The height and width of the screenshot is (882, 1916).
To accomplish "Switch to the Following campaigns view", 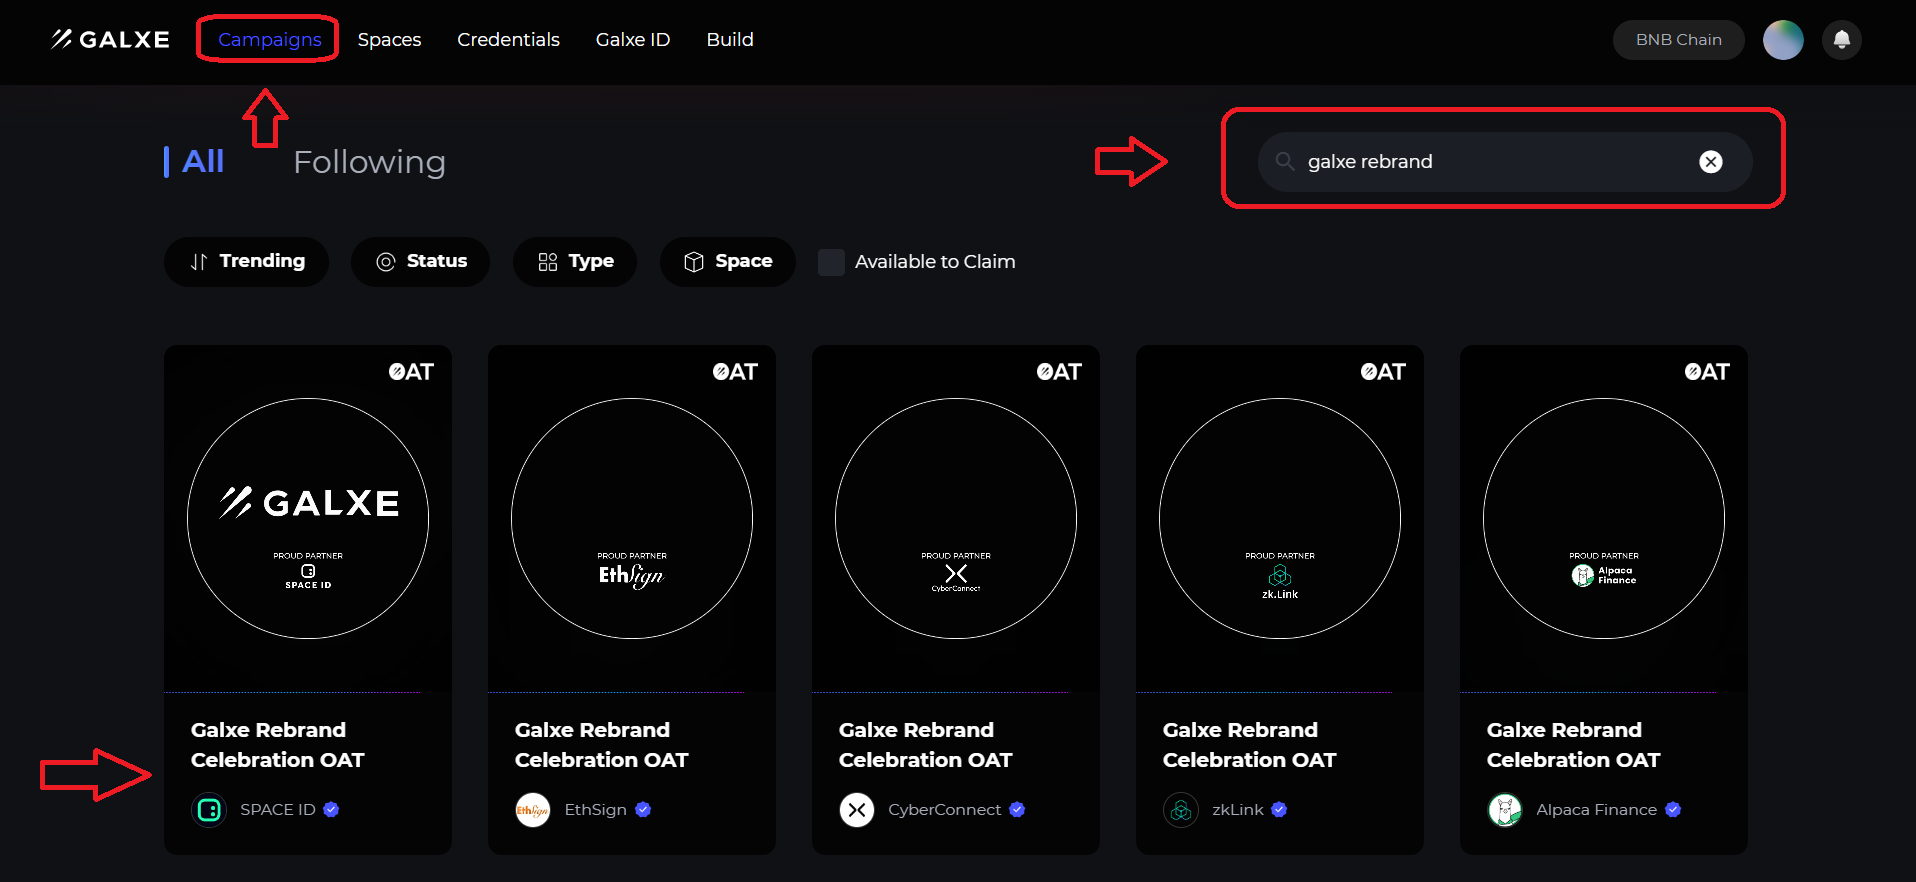I will 369,162.
